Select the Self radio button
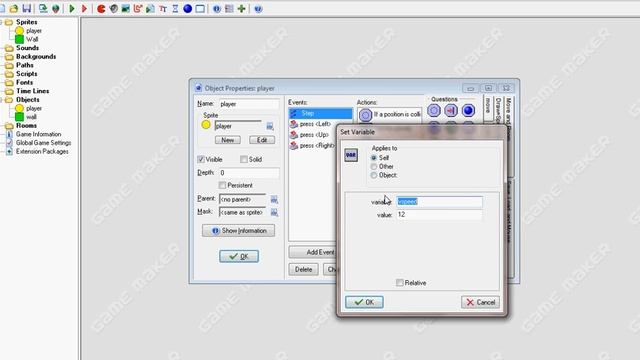 point(374,158)
